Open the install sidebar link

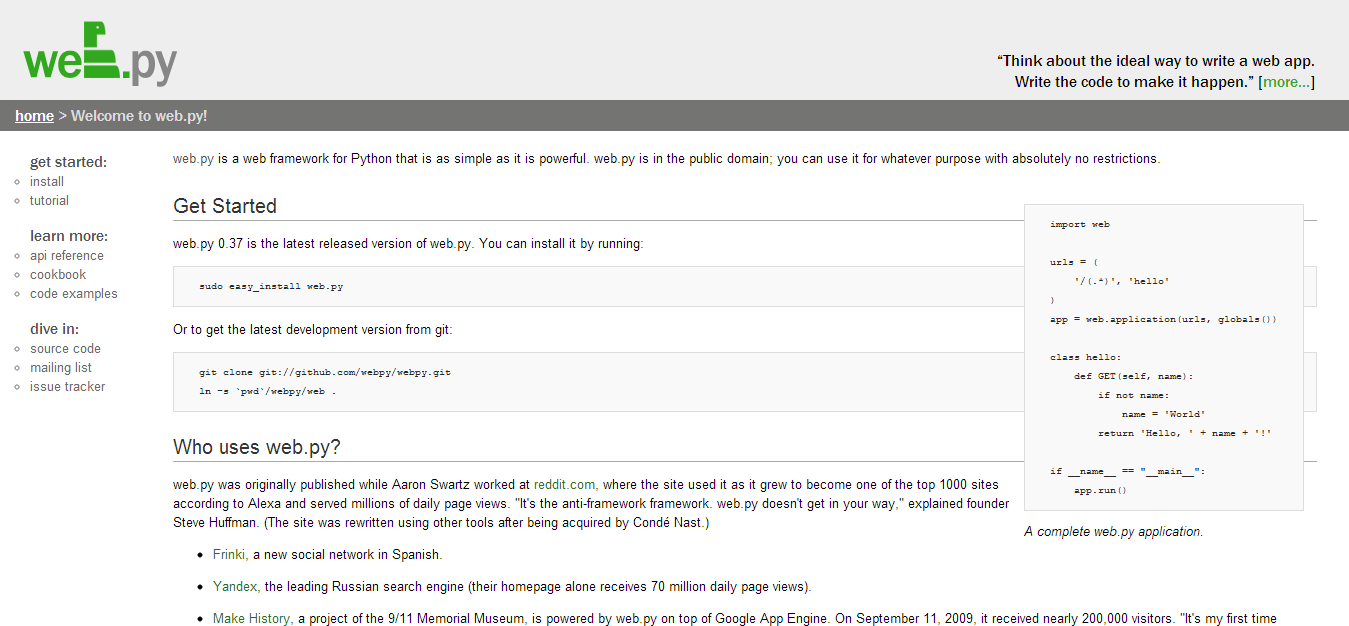(47, 182)
